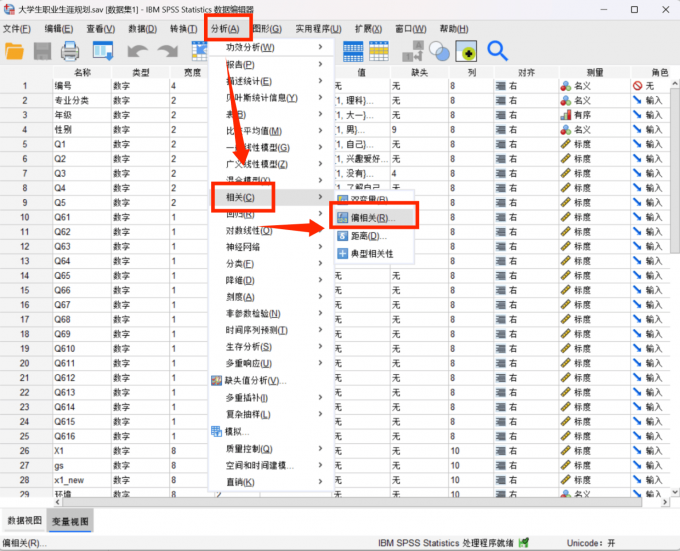Image resolution: width=680 pixels, height=551 pixels.
Task: Click the show all variables green plus icon
Action: coord(466,51)
